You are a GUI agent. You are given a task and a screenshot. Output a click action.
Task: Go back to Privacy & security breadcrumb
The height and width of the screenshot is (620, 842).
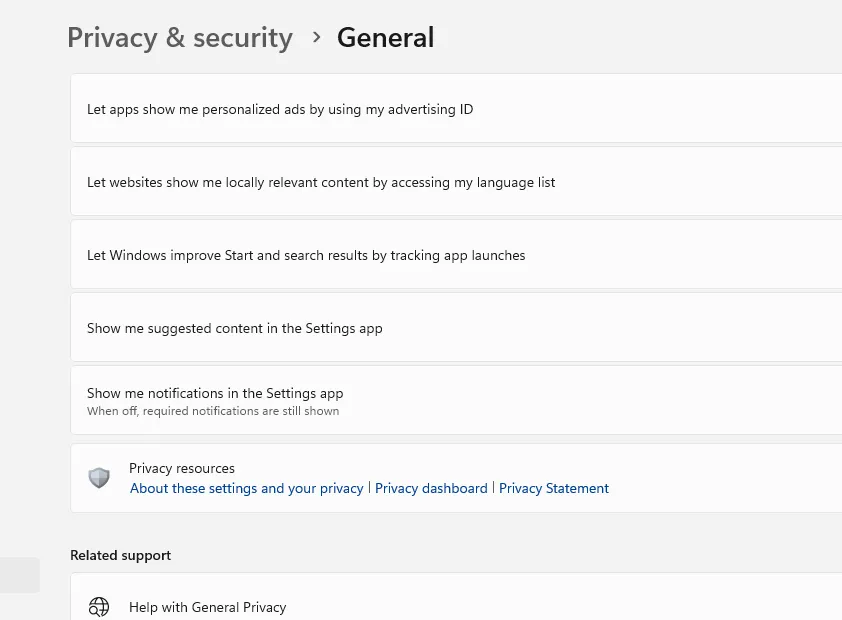click(180, 38)
